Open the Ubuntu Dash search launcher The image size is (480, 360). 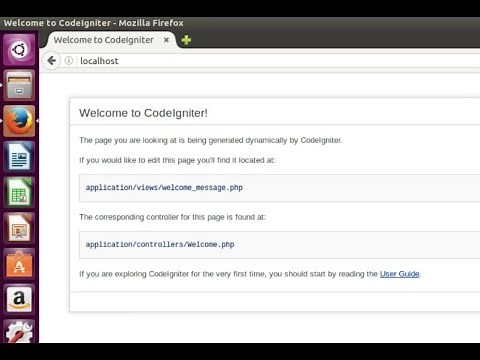[19, 50]
